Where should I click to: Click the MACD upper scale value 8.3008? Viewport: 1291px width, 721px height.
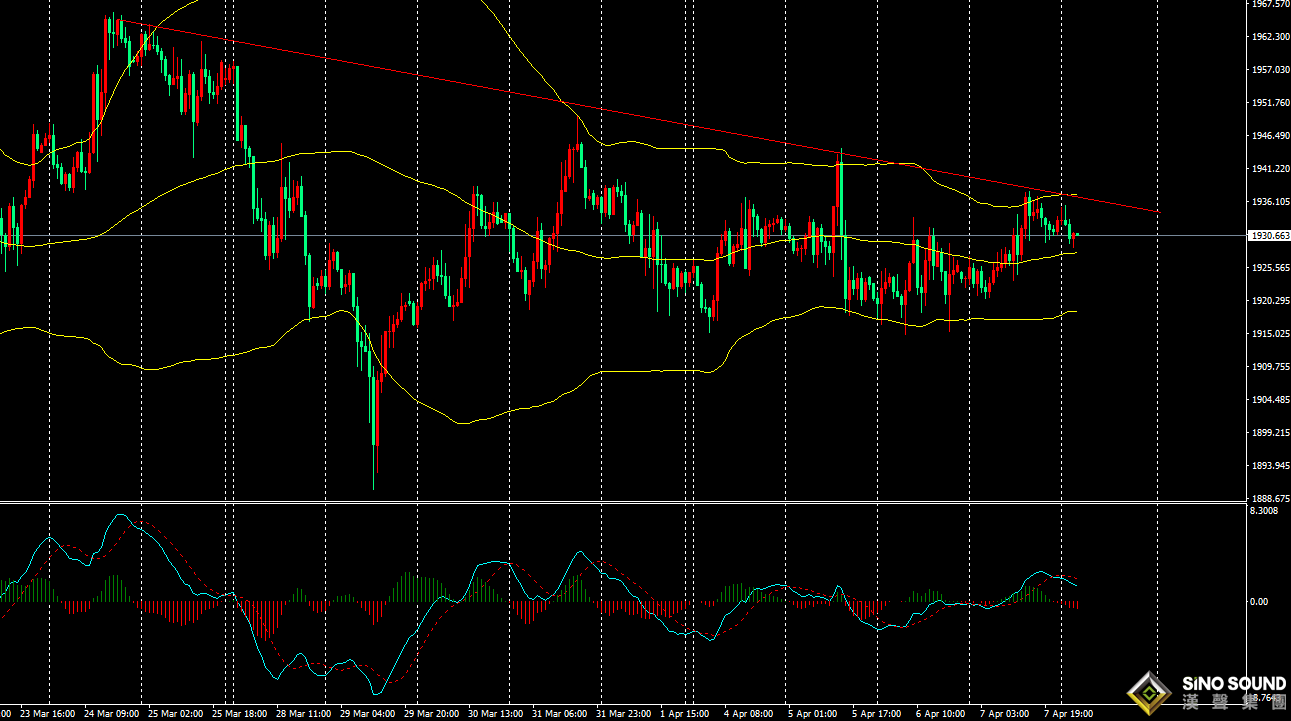tap(1265, 511)
